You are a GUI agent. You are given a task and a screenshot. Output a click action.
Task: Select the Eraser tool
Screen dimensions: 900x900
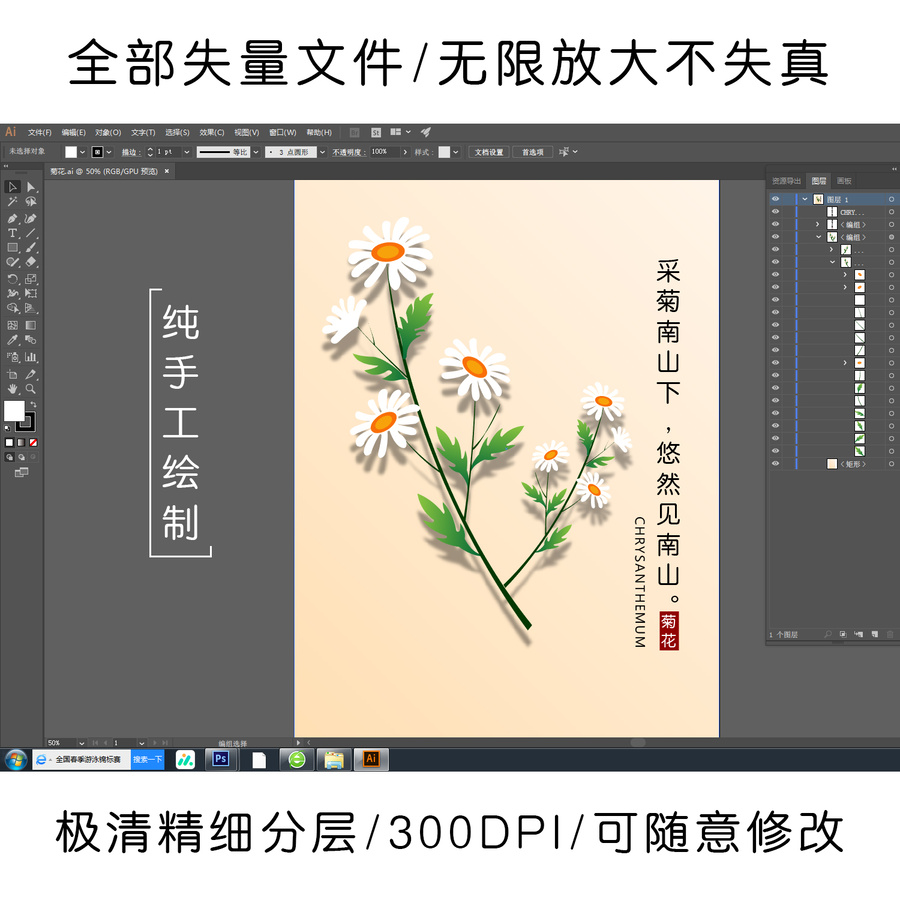coord(31,262)
